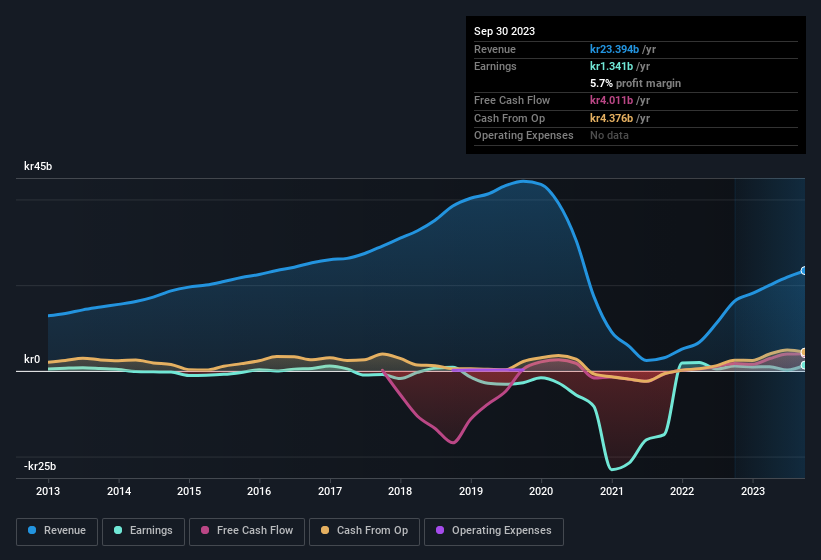Click the 2019 x-axis label
821x560 pixels.
tap(471, 491)
